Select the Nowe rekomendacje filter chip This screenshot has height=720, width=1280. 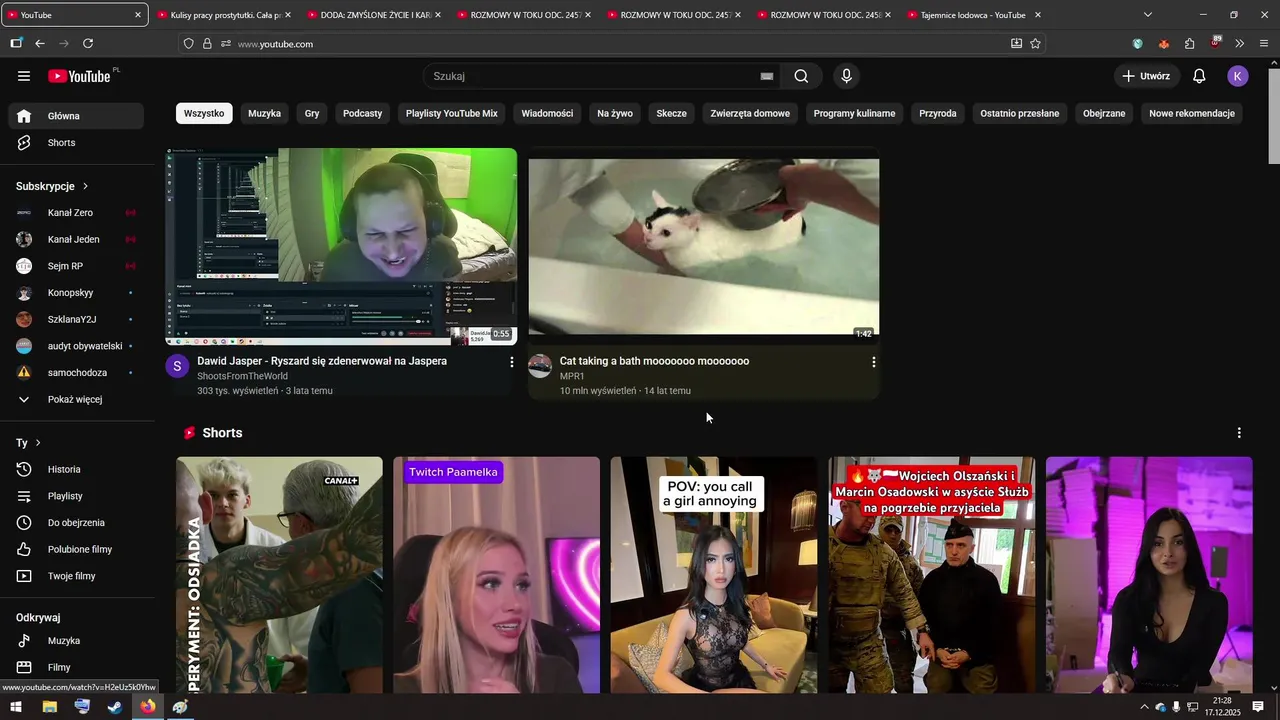(1192, 113)
